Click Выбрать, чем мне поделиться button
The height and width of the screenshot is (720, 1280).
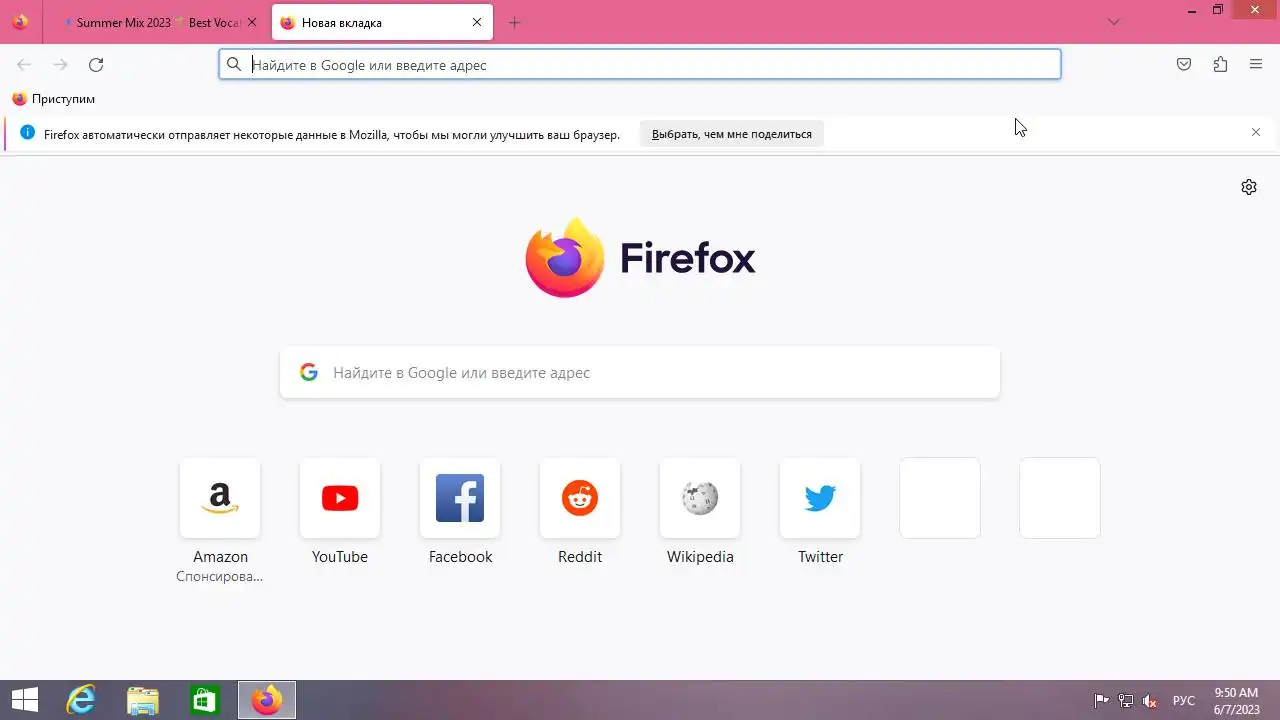tap(732, 134)
